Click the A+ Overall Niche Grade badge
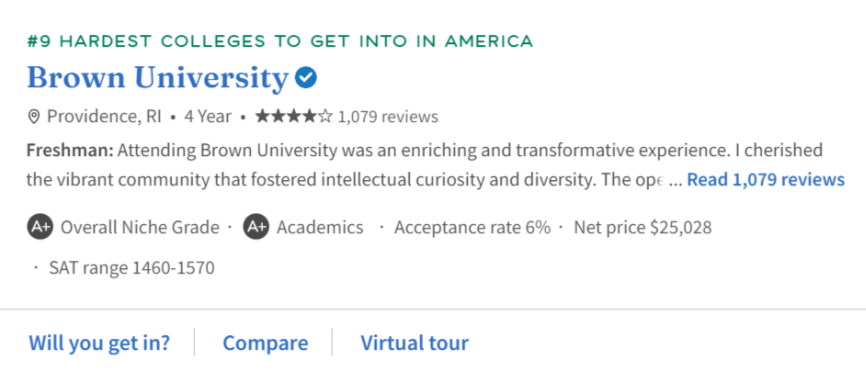 [x=40, y=227]
